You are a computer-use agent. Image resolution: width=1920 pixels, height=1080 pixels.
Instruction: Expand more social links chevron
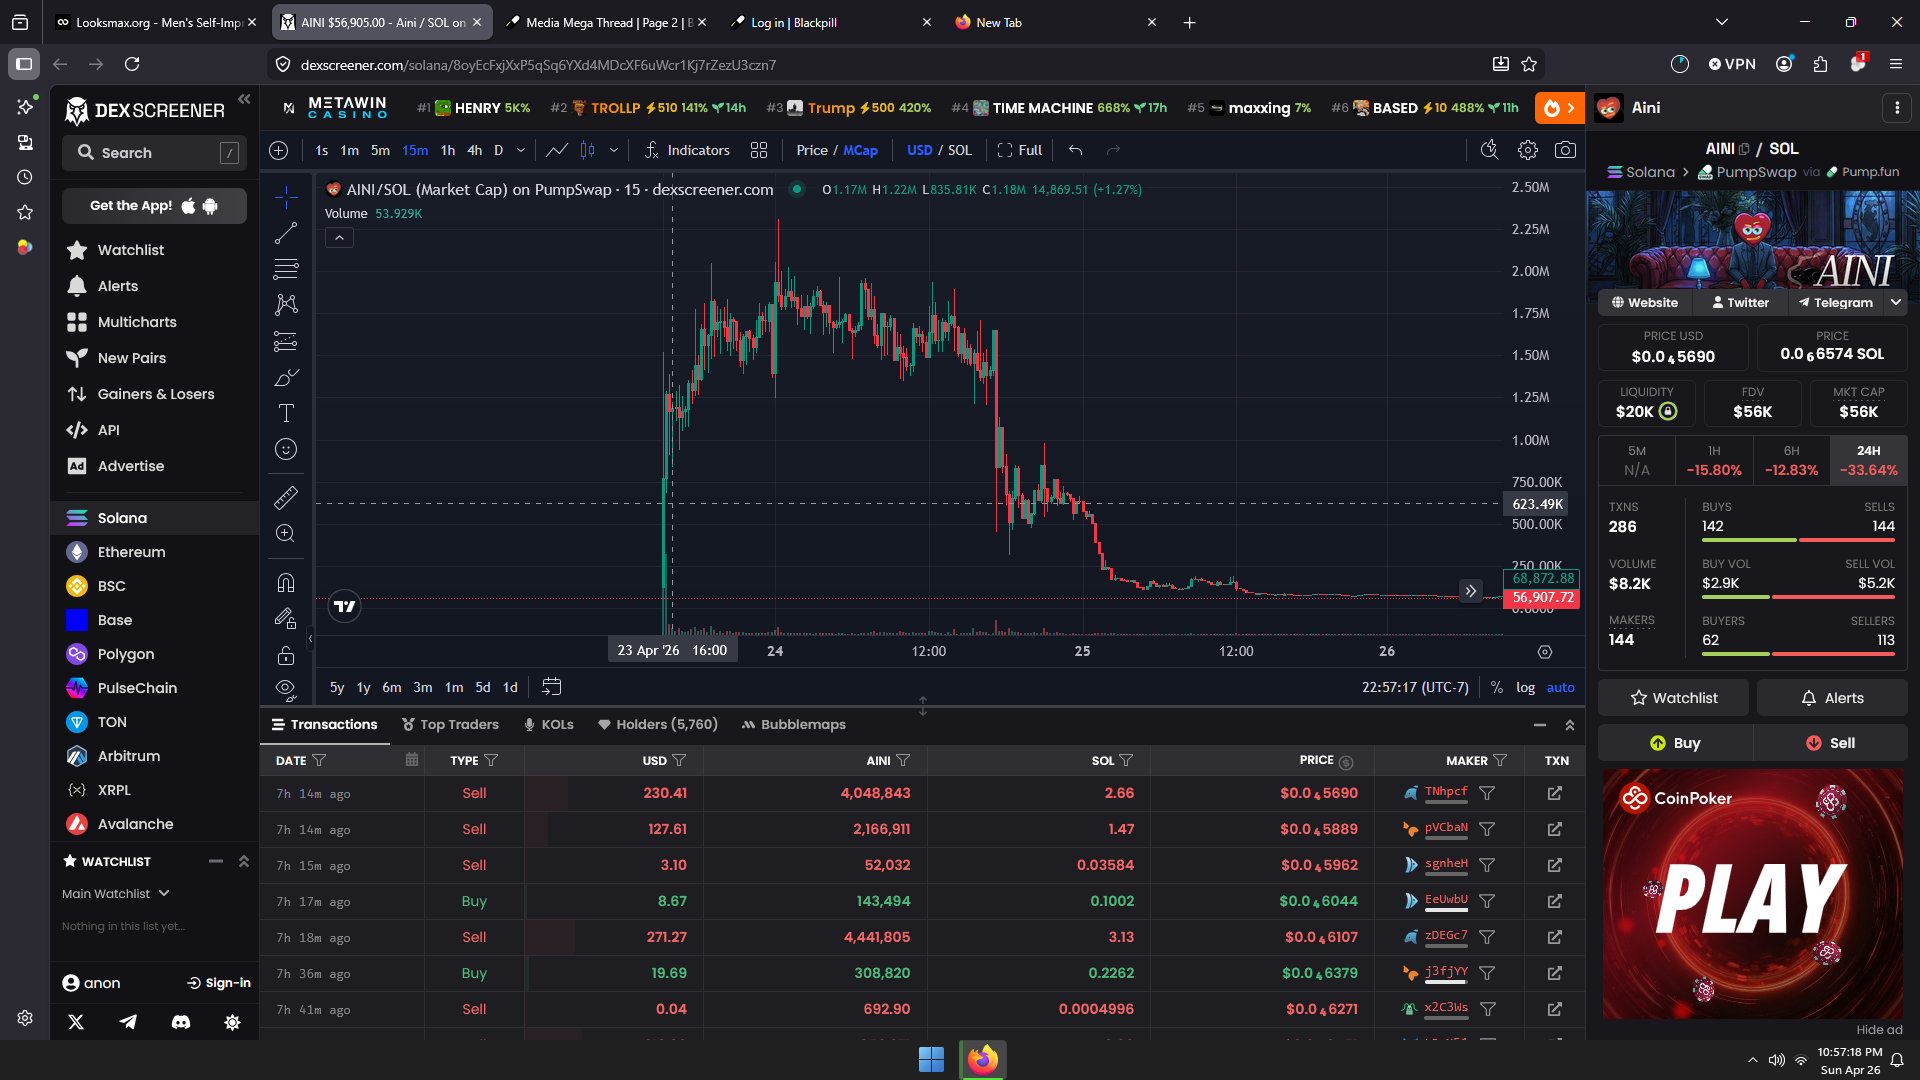[x=1895, y=302]
